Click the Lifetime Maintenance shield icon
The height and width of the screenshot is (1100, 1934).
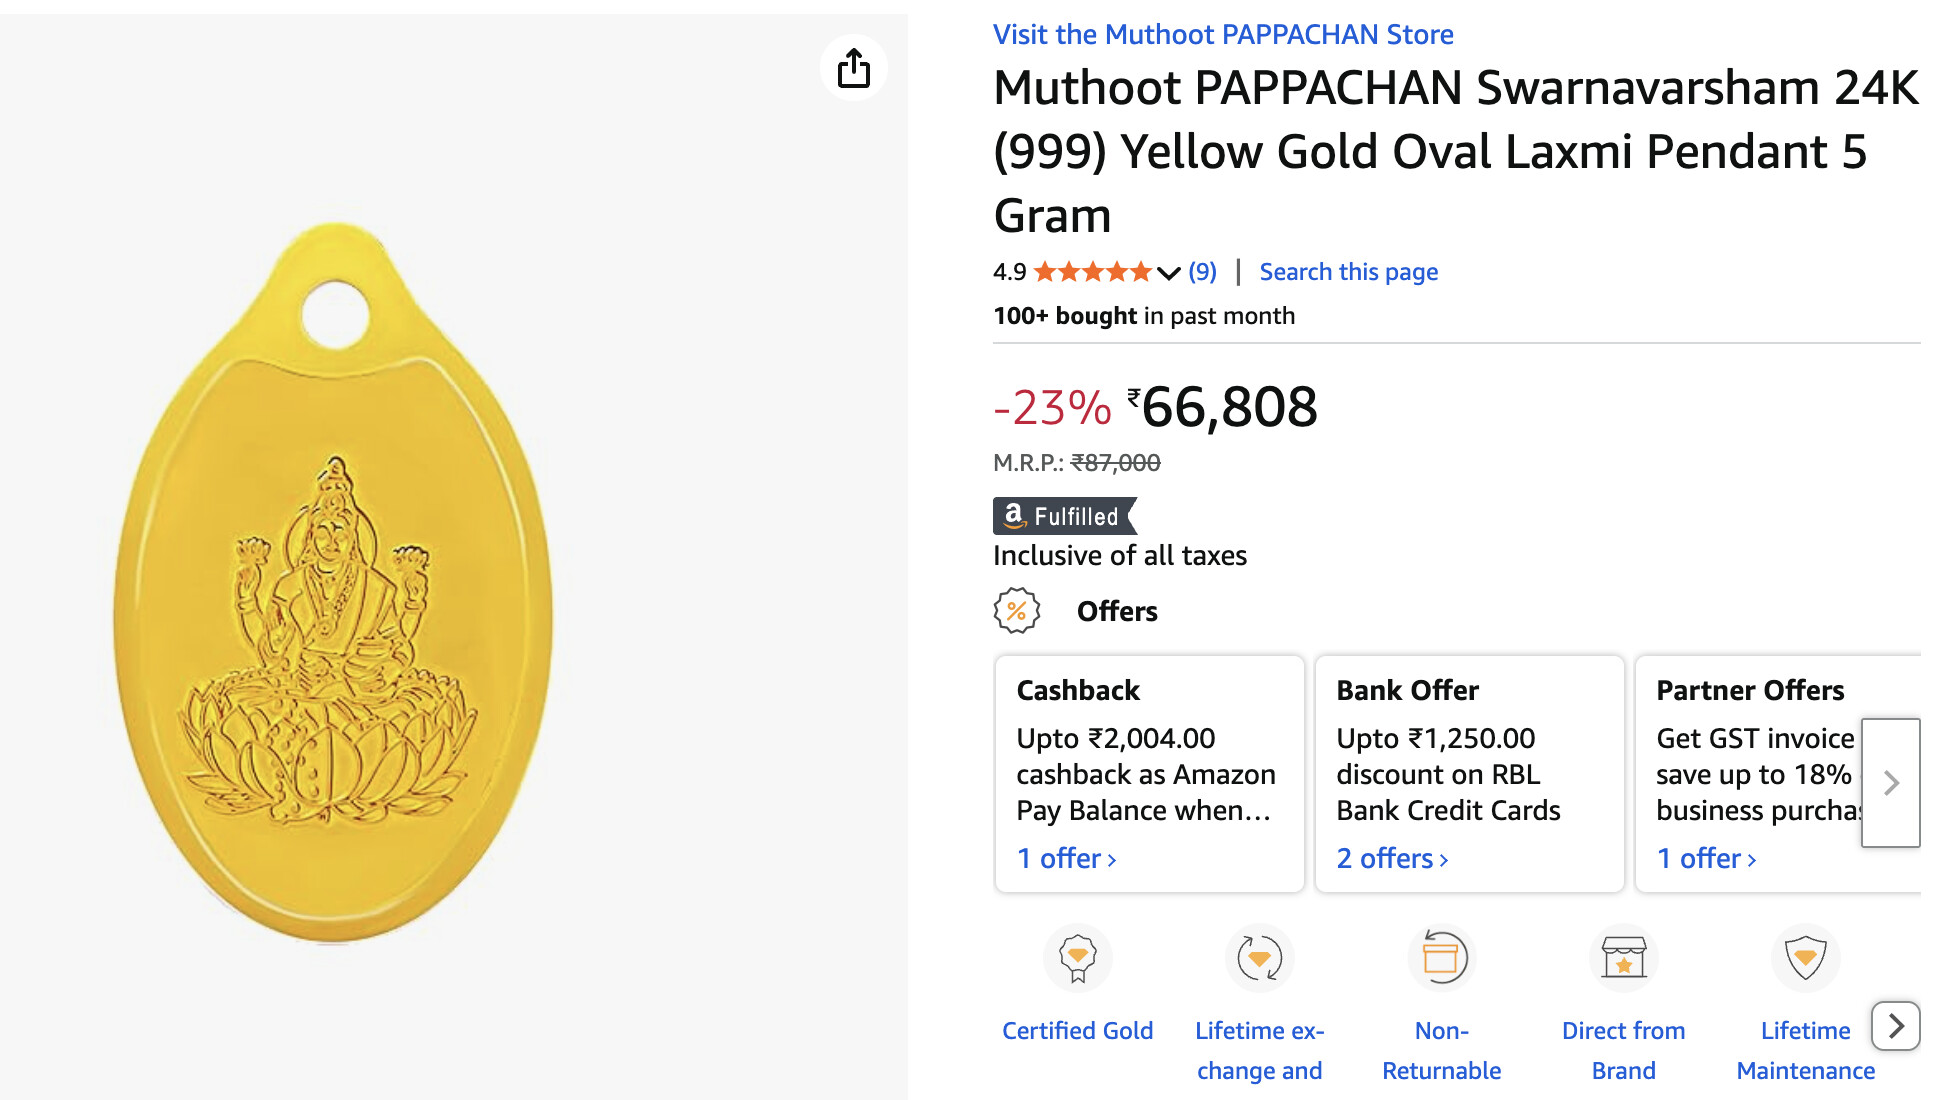tap(1805, 958)
